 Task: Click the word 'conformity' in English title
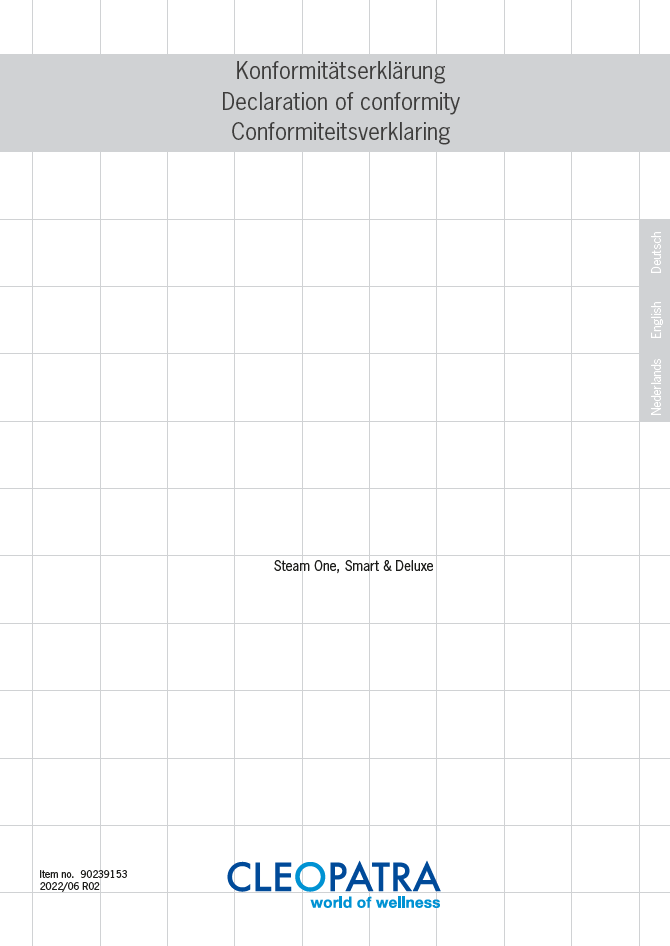pos(410,101)
